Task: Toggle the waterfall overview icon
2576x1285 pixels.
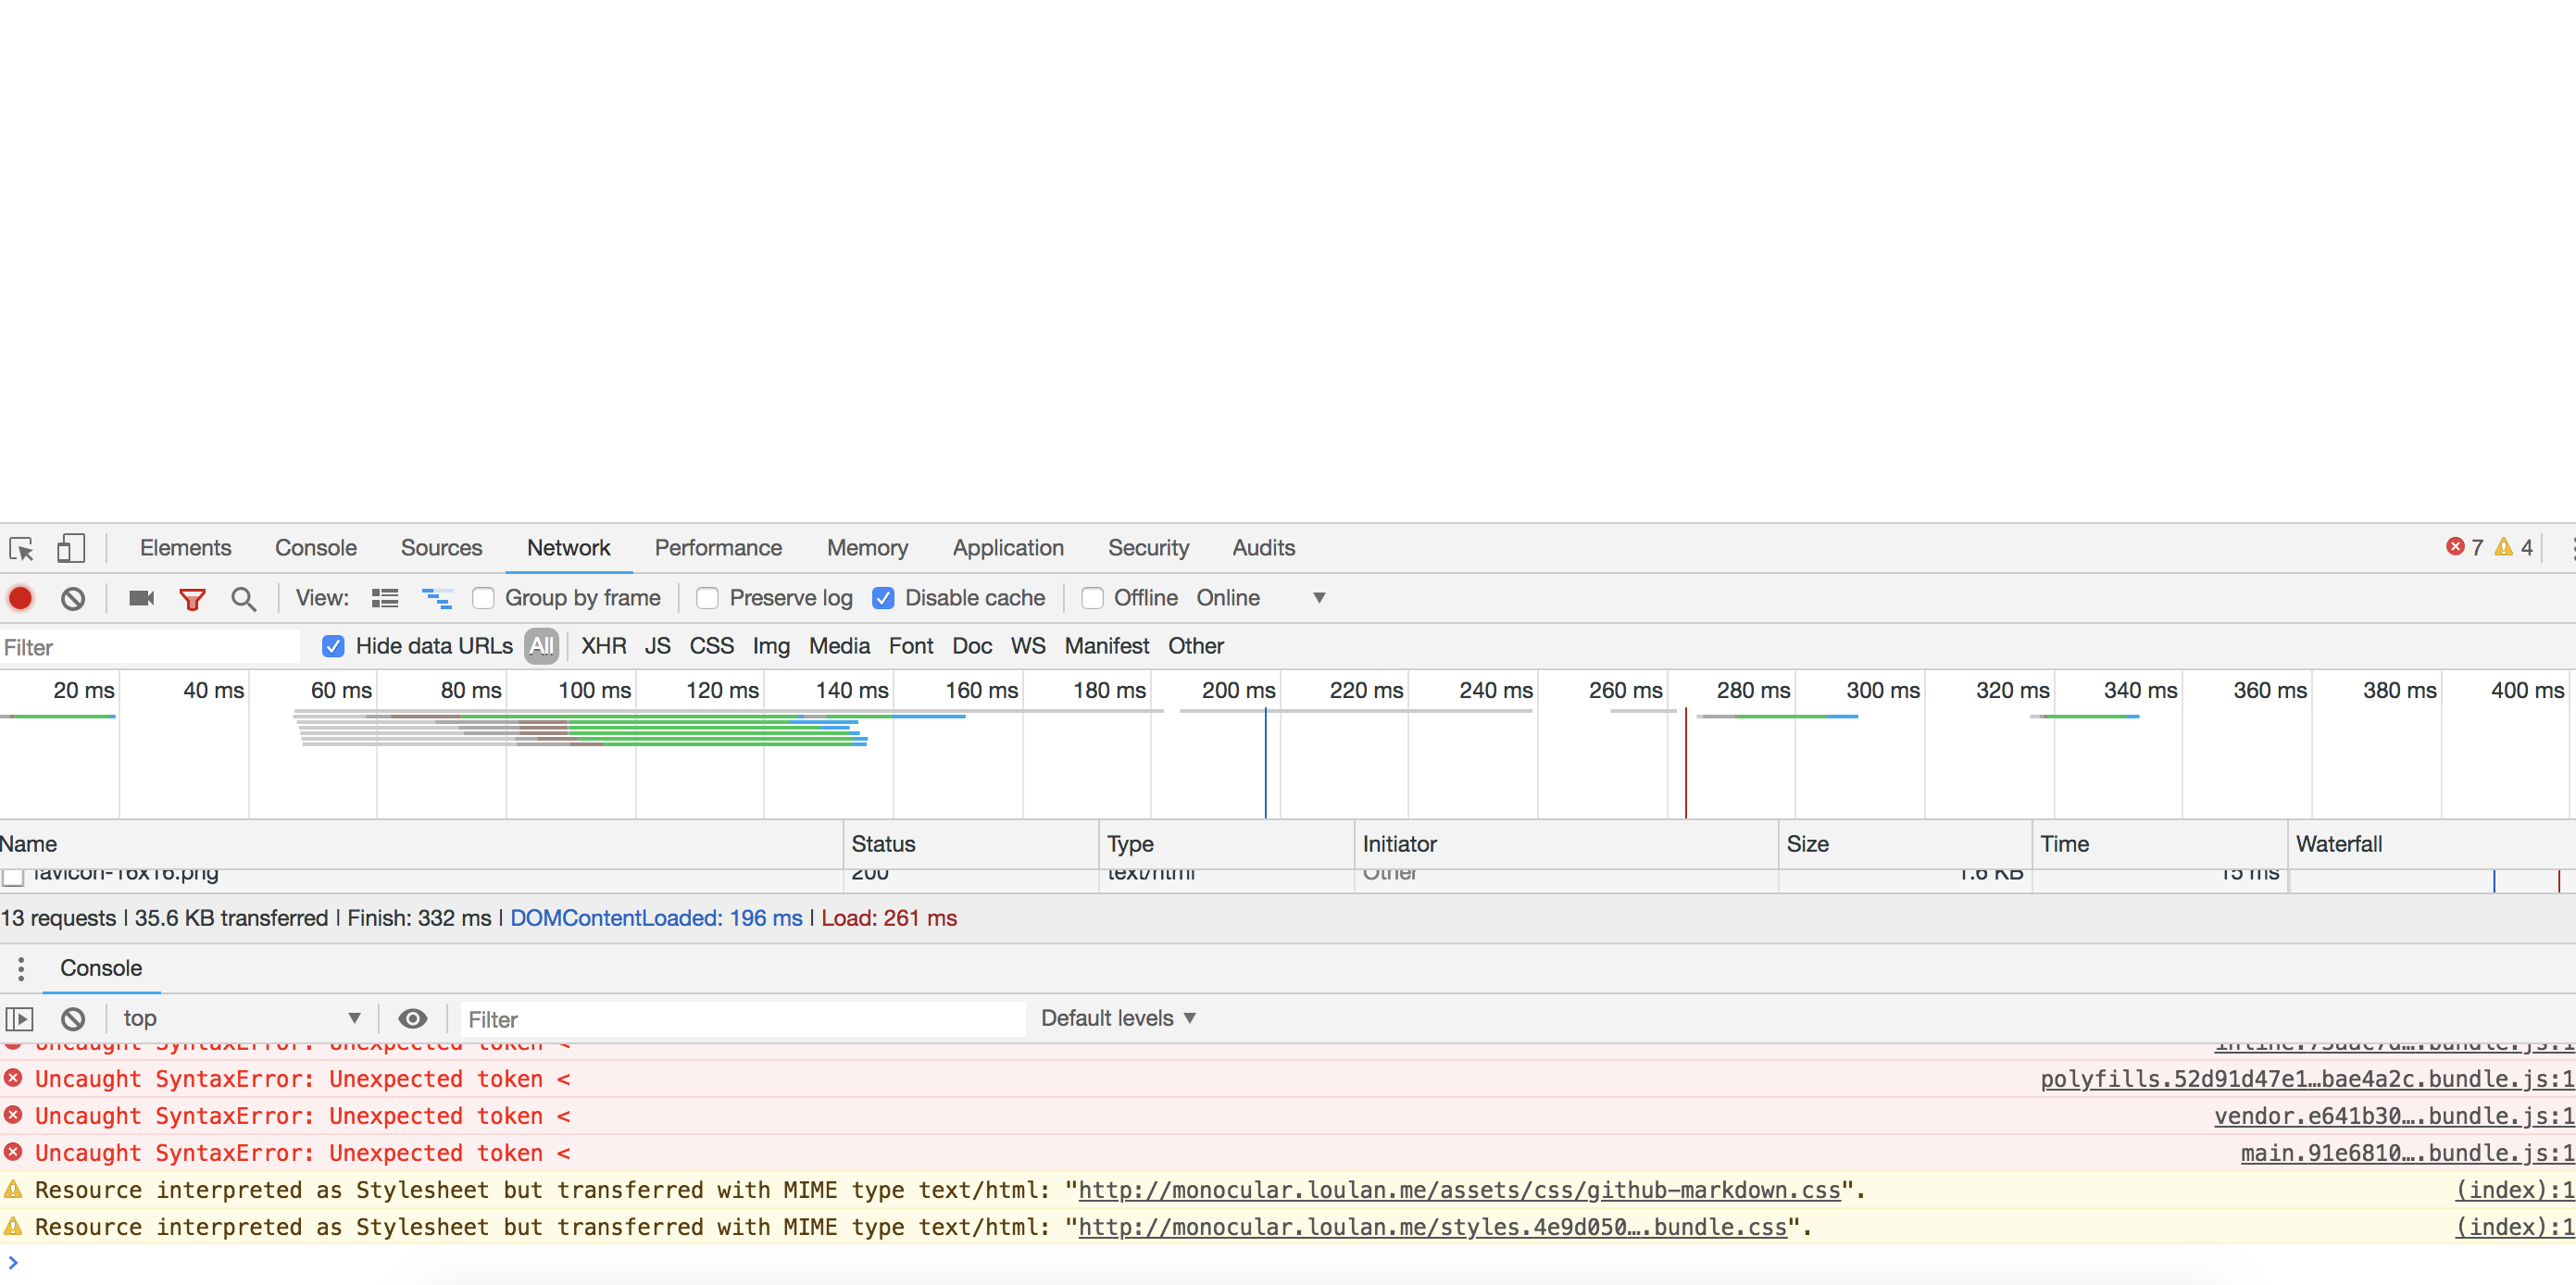Action: click(x=436, y=597)
